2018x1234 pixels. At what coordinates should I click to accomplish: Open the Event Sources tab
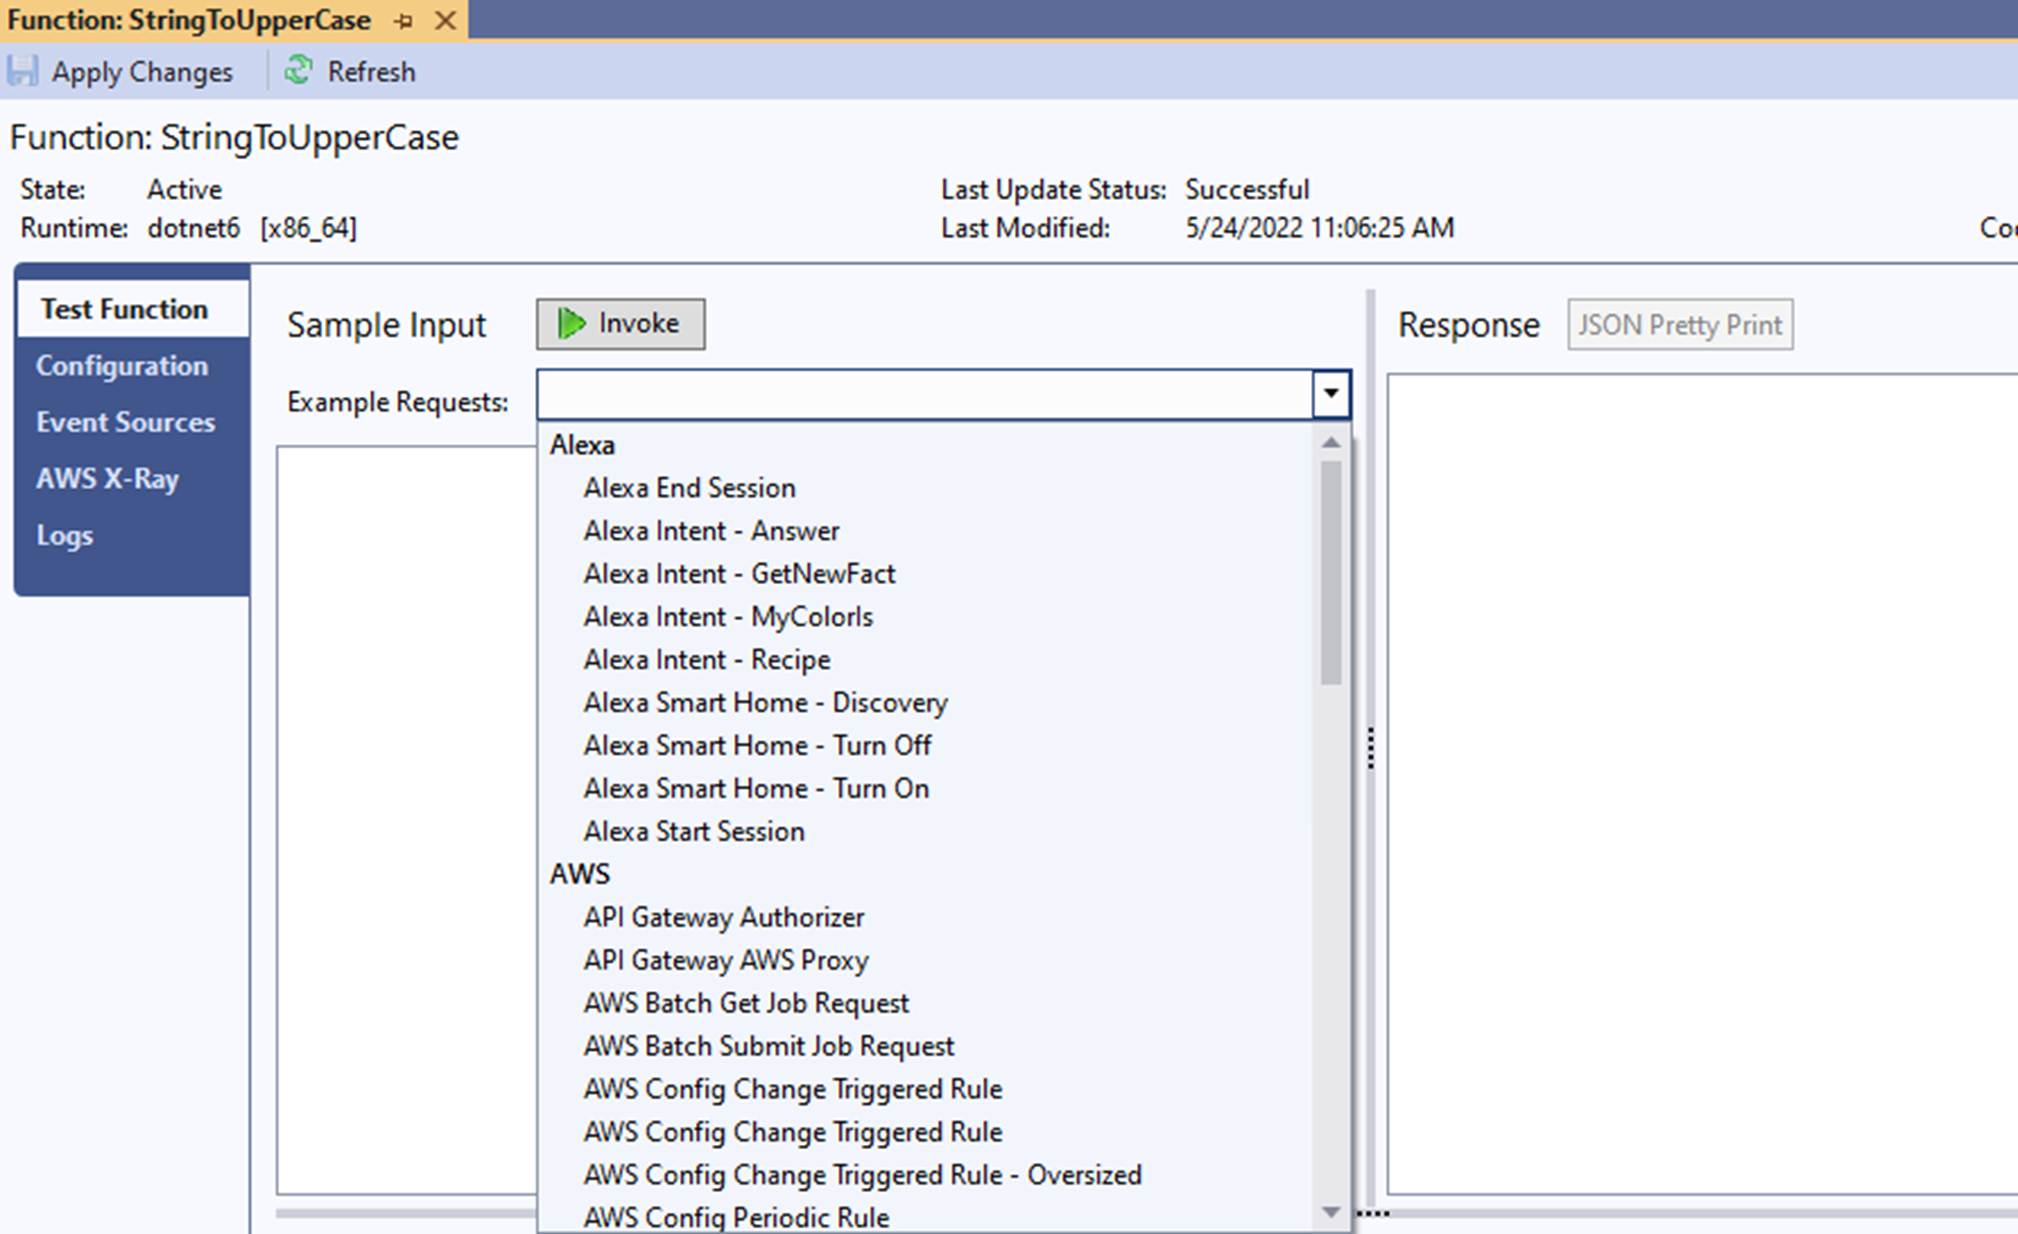[x=126, y=422]
